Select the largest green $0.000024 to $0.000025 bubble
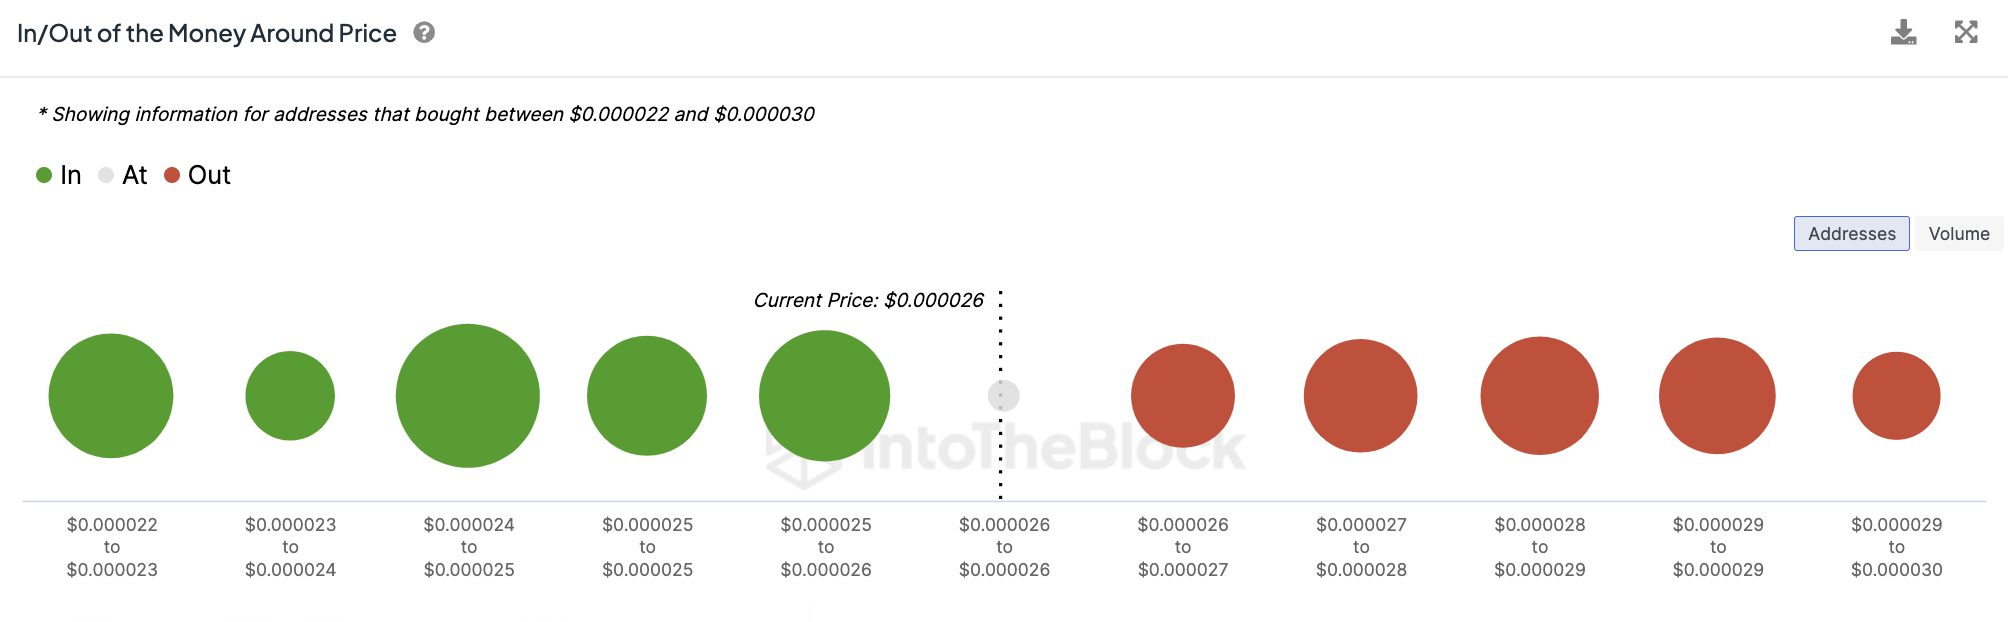The width and height of the screenshot is (2008, 622). click(468, 396)
